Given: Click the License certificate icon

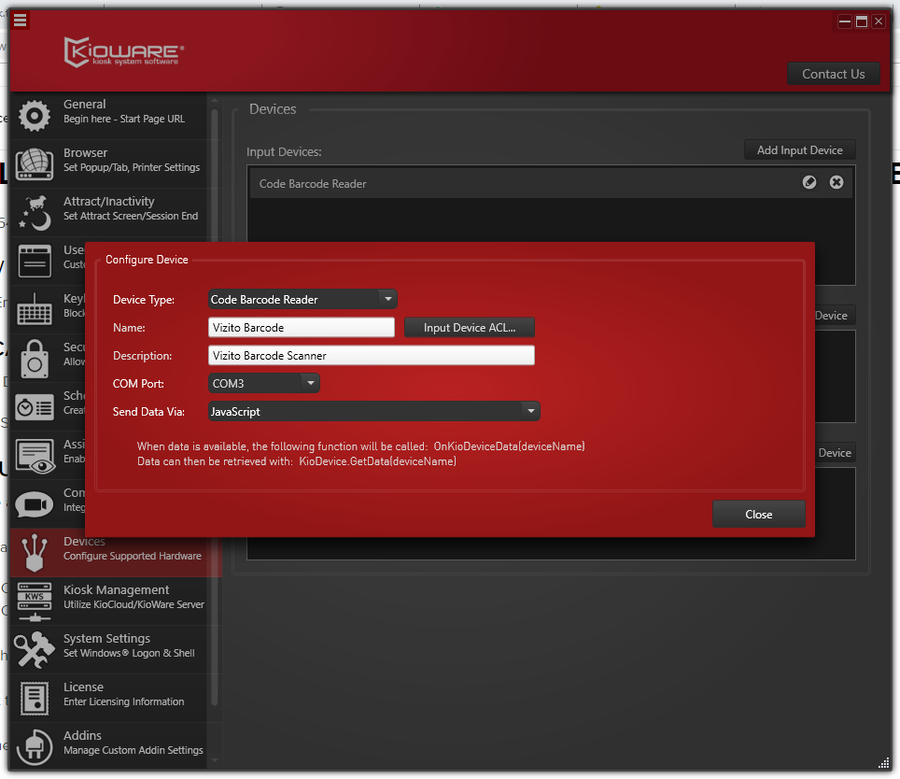Looking at the screenshot, I should tap(35, 697).
